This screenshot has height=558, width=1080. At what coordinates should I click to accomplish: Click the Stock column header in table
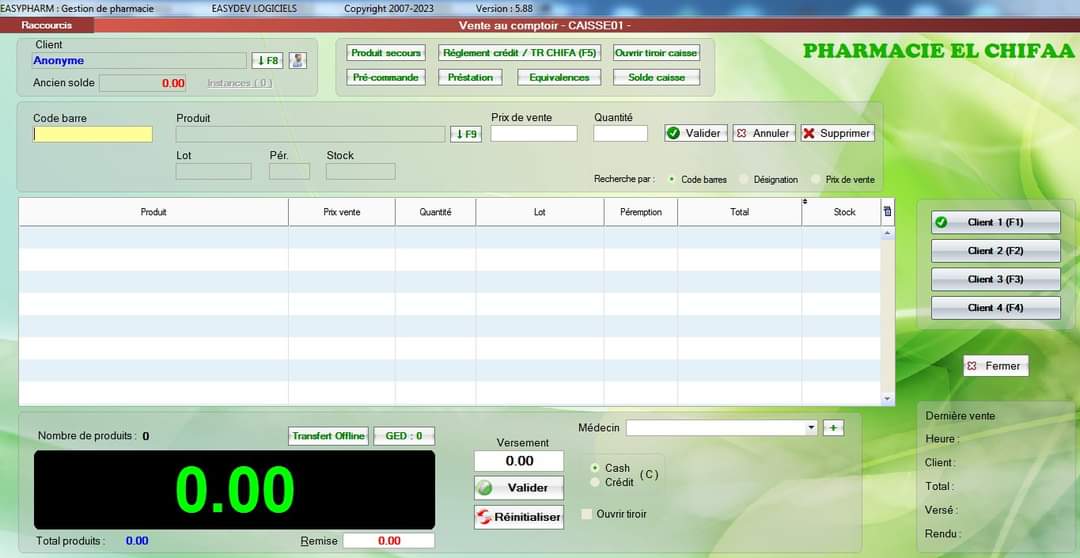pyautogui.click(x=844, y=212)
